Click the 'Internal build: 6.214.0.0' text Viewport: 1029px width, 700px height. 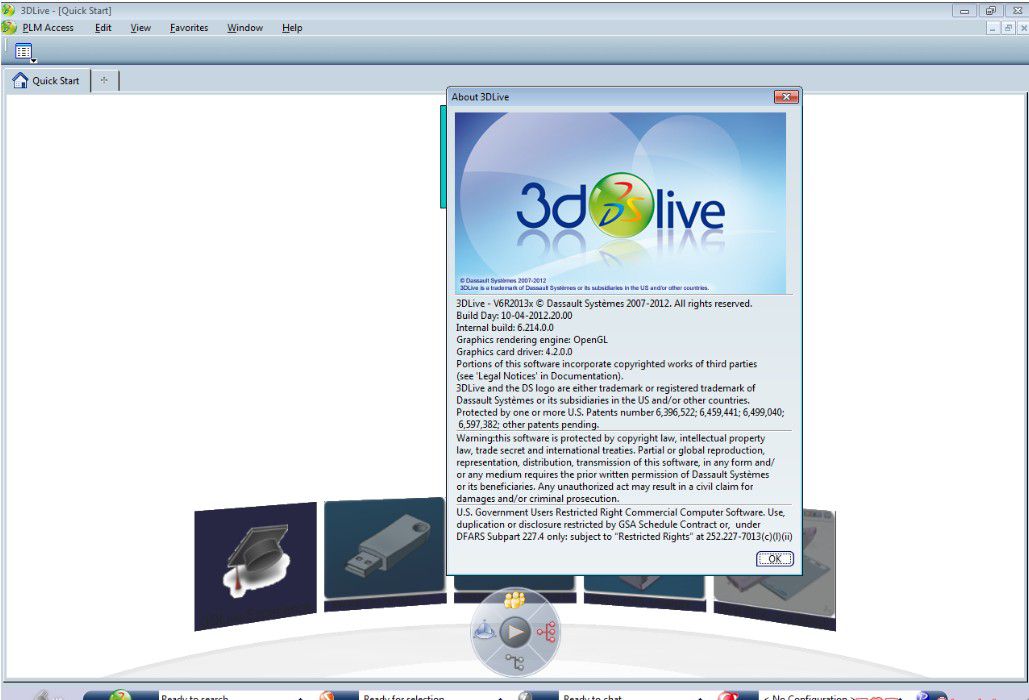[505, 327]
